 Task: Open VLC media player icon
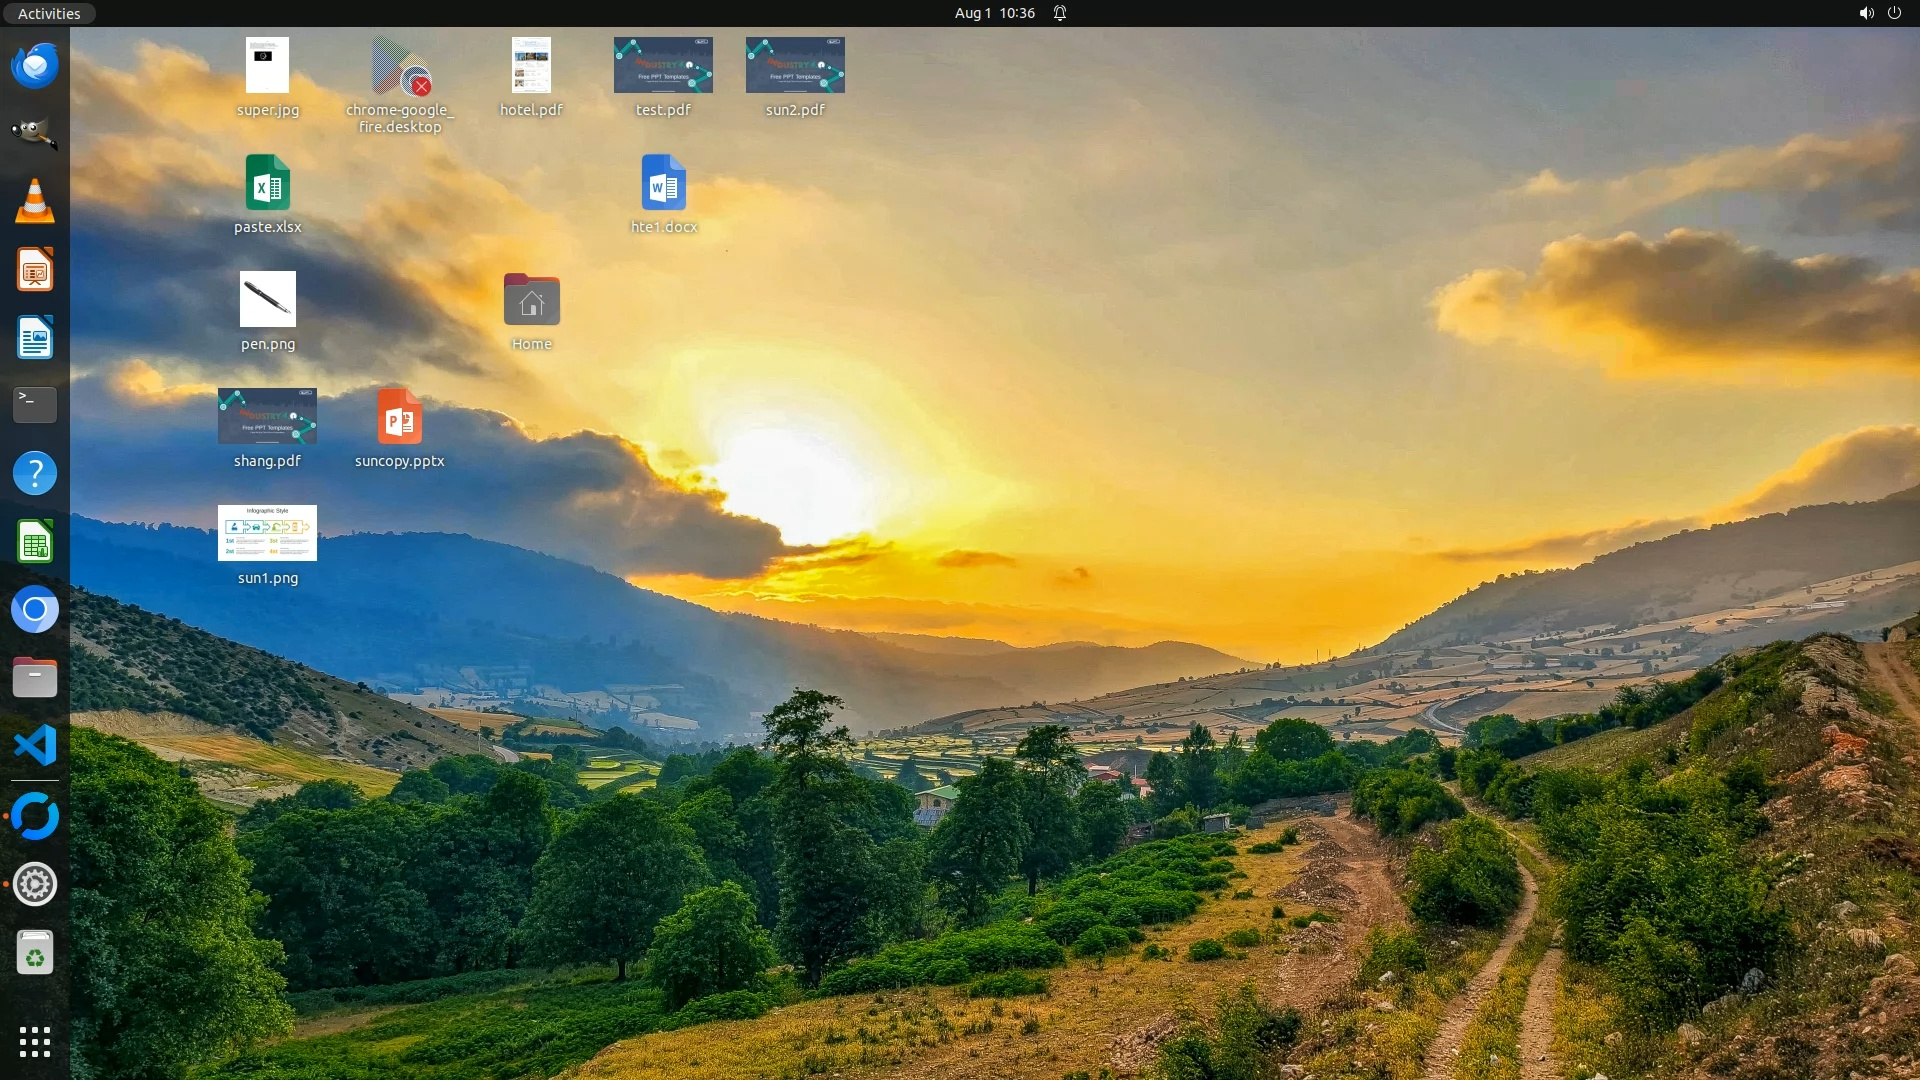(x=35, y=202)
